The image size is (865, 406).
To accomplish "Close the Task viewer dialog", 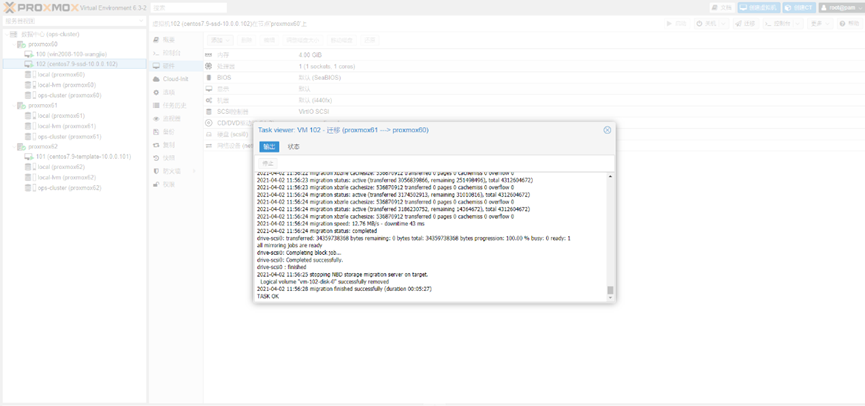I will 607,130.
